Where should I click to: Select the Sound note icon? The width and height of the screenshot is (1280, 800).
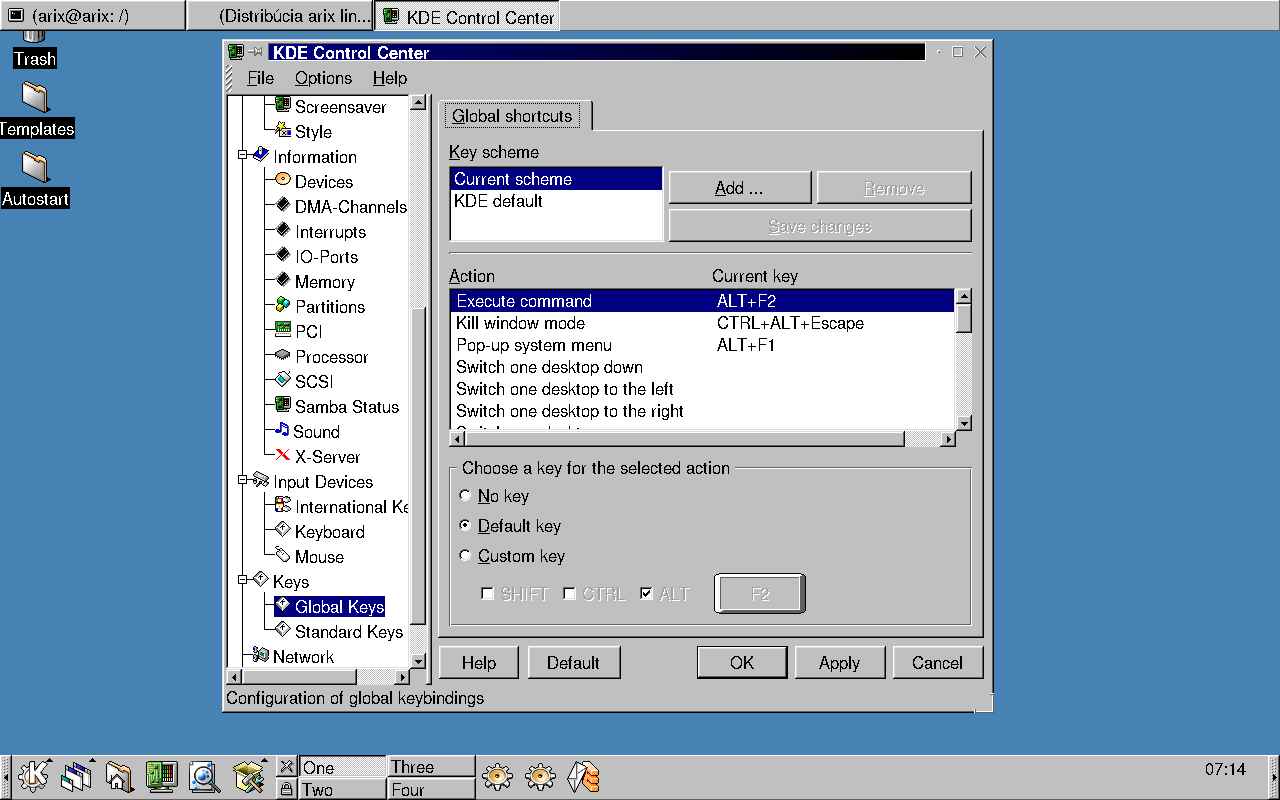pos(283,431)
